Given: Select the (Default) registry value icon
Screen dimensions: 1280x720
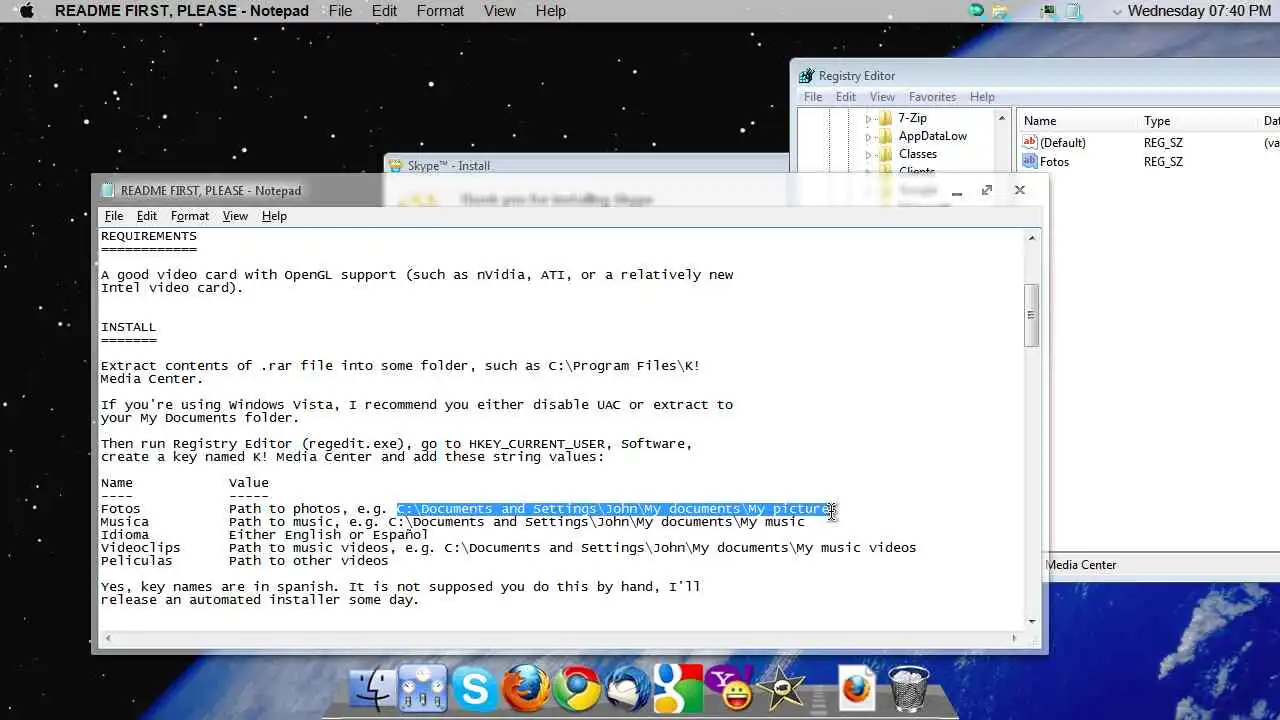Looking at the screenshot, I should coord(1030,143).
